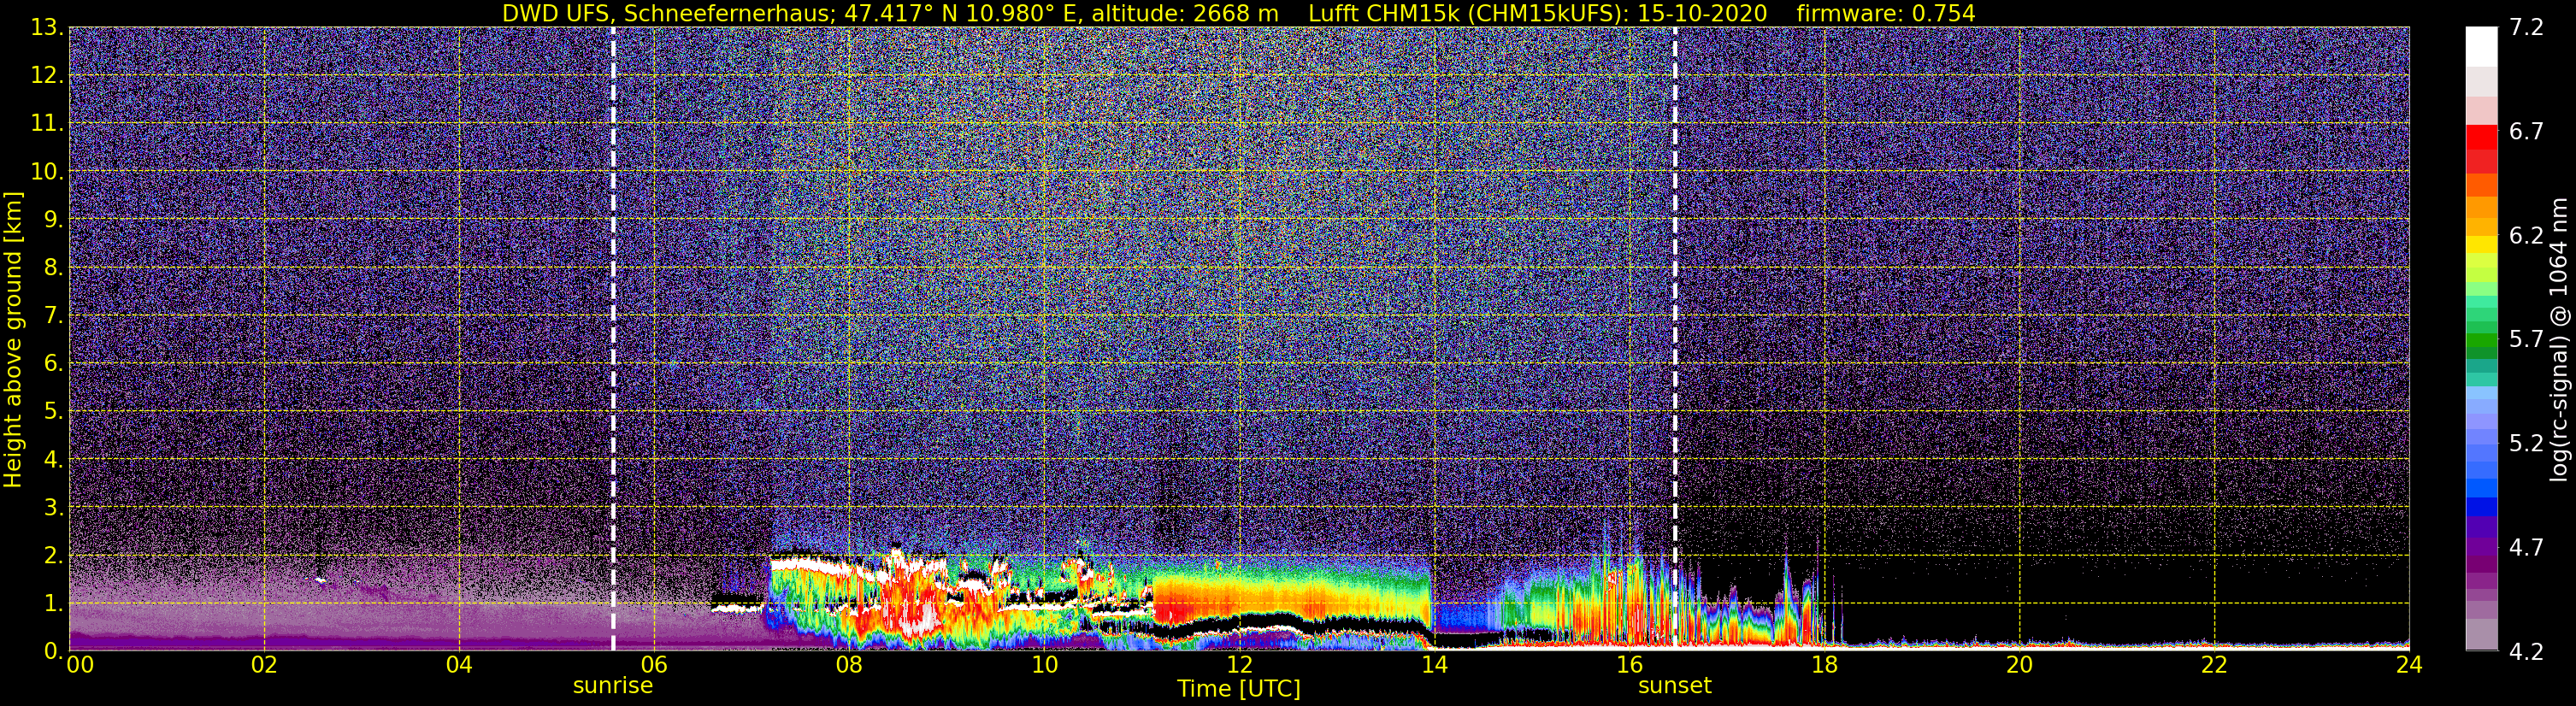Click the 'Height above ground [km]' axis label
Viewport: 2576px width, 706px height.
[13, 339]
